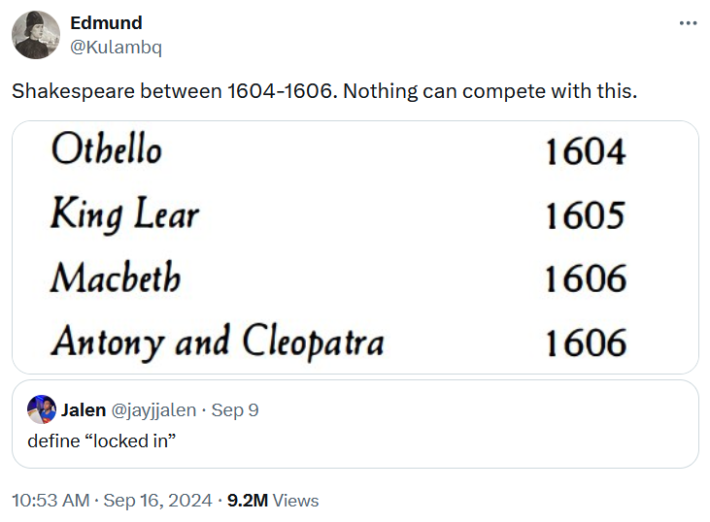Open the 9.2M Views count
Screen dimensions: 710x522
248,500
